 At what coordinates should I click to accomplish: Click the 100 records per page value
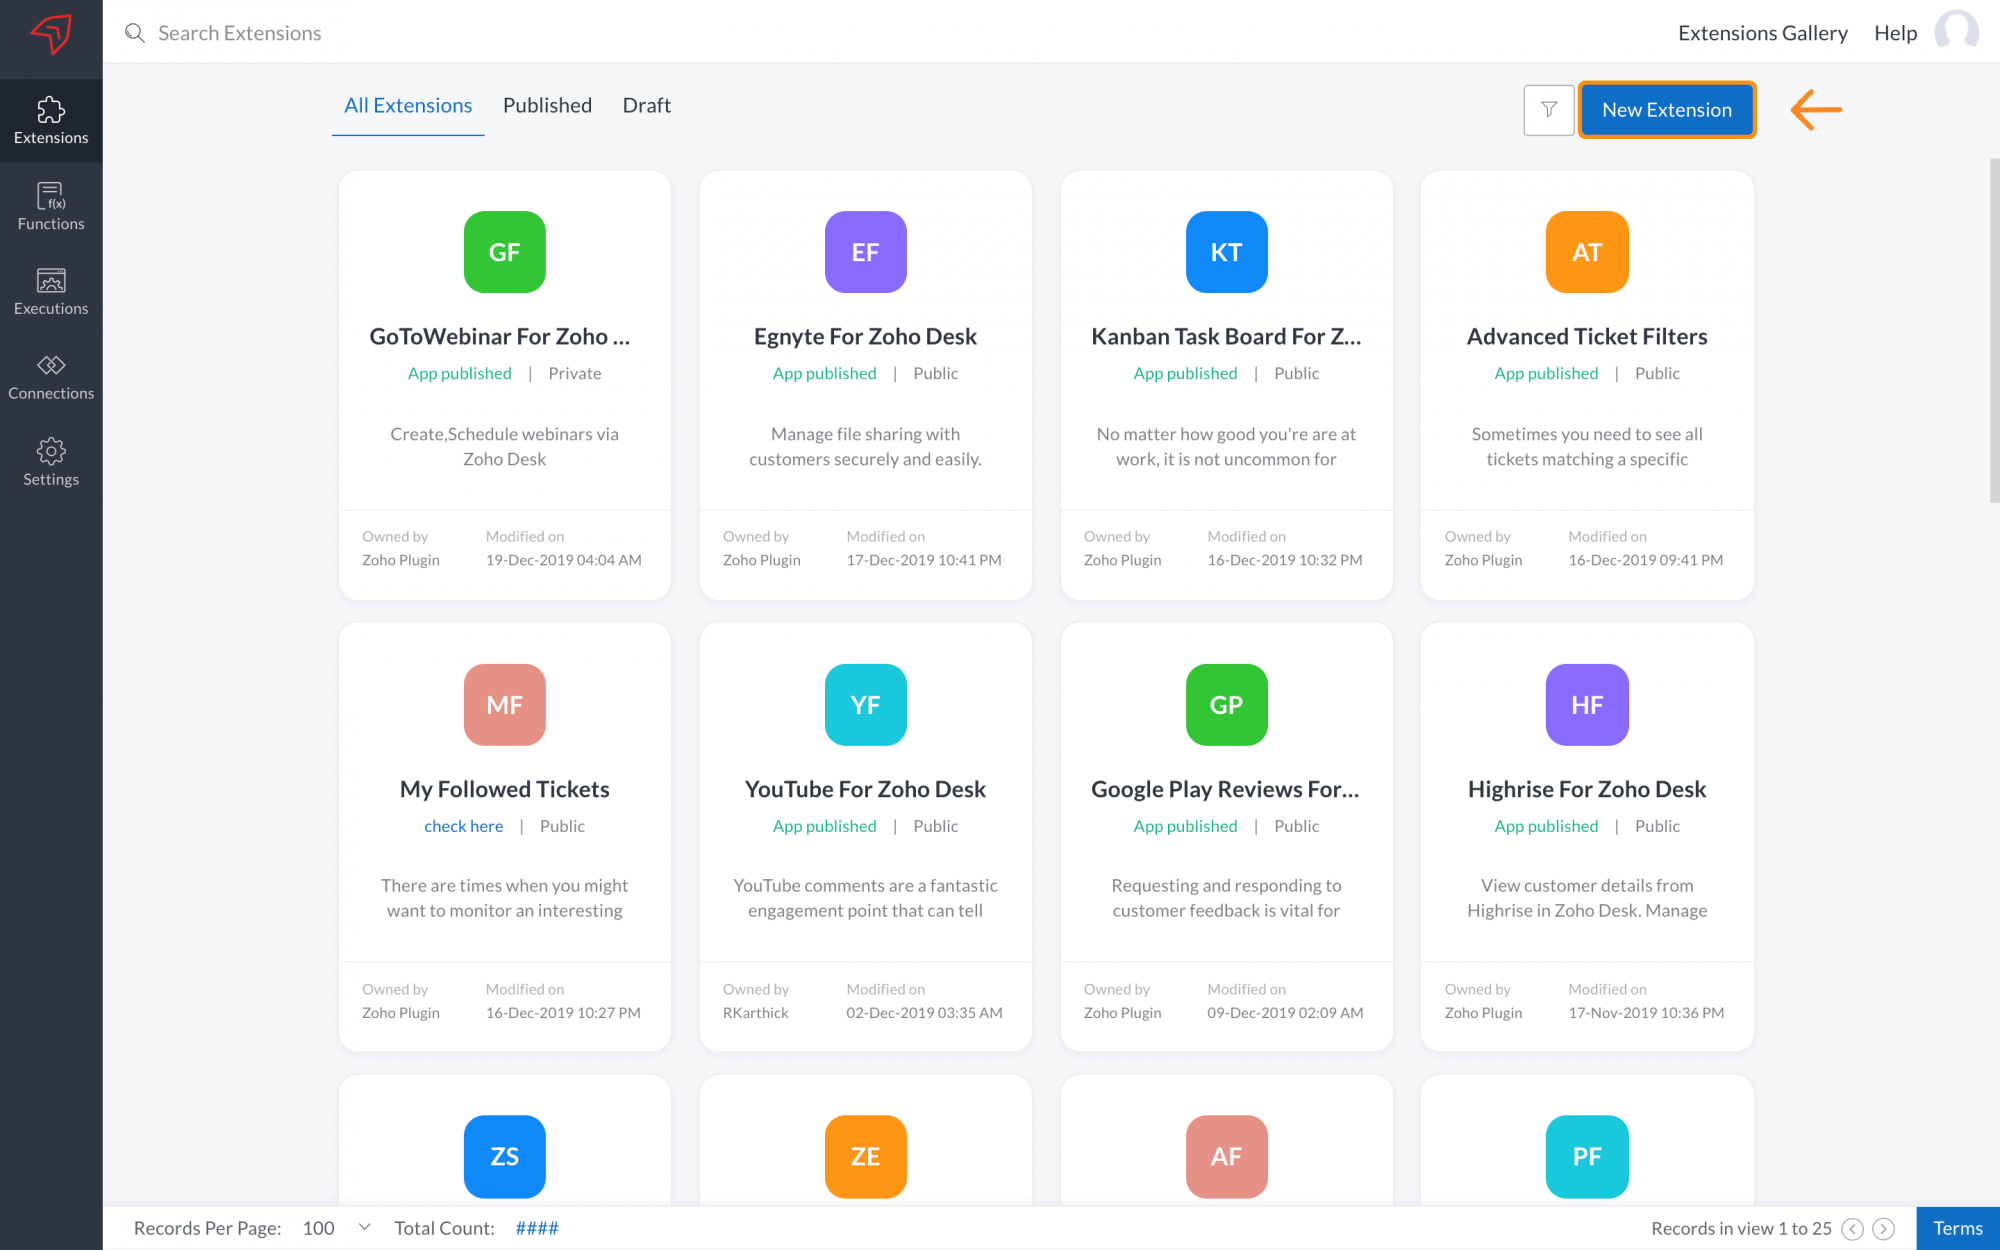point(318,1228)
